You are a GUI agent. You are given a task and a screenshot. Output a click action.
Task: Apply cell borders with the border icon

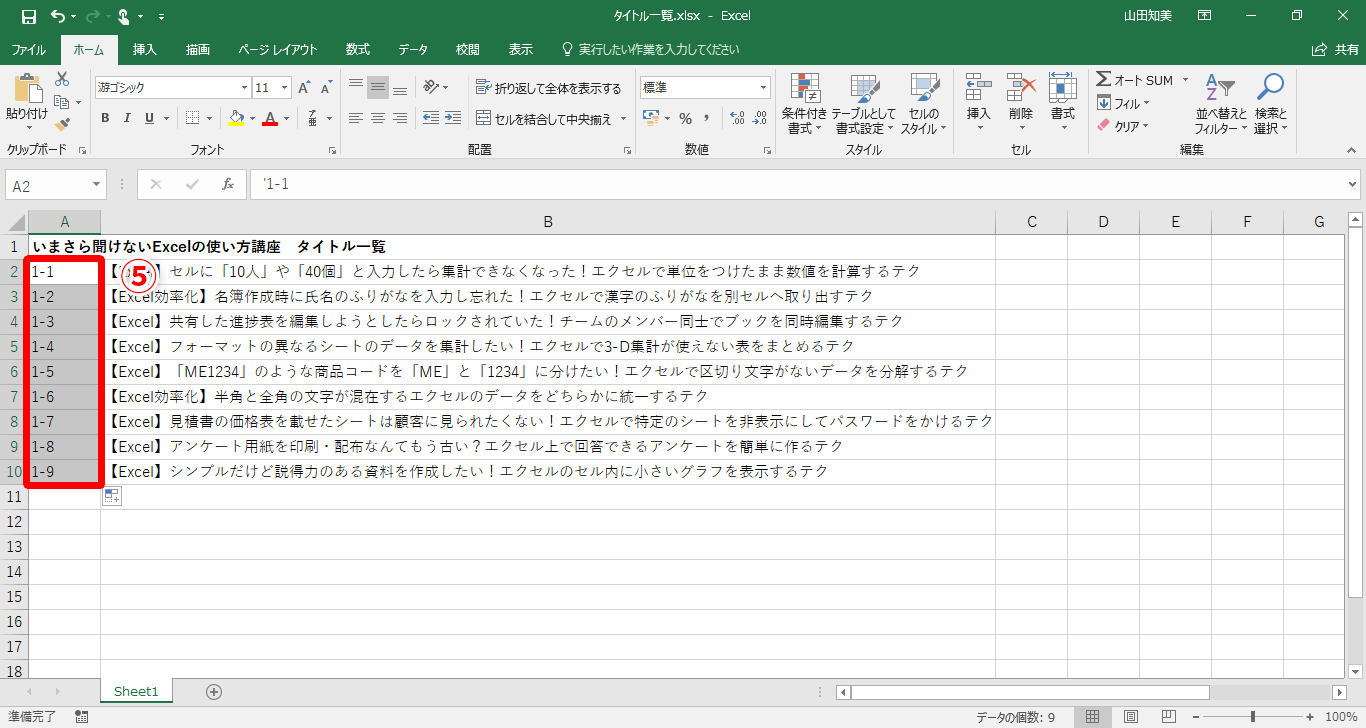[192, 118]
